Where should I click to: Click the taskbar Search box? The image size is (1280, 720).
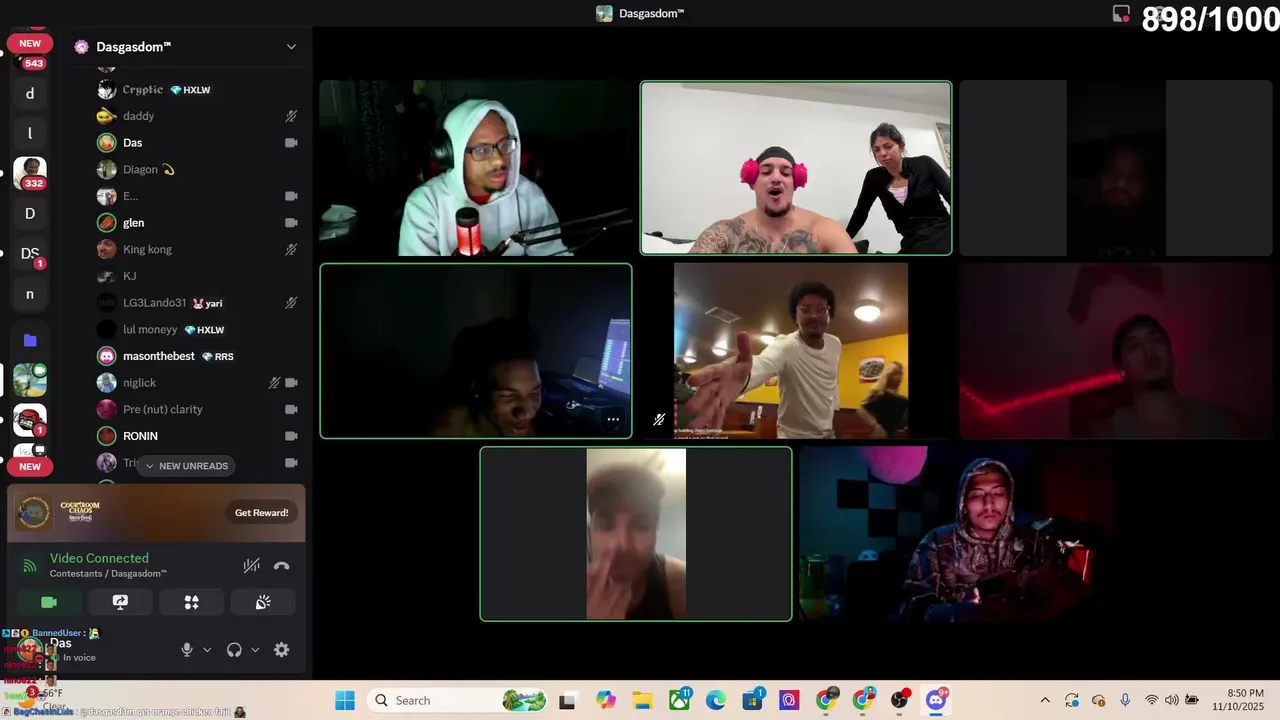(x=457, y=700)
